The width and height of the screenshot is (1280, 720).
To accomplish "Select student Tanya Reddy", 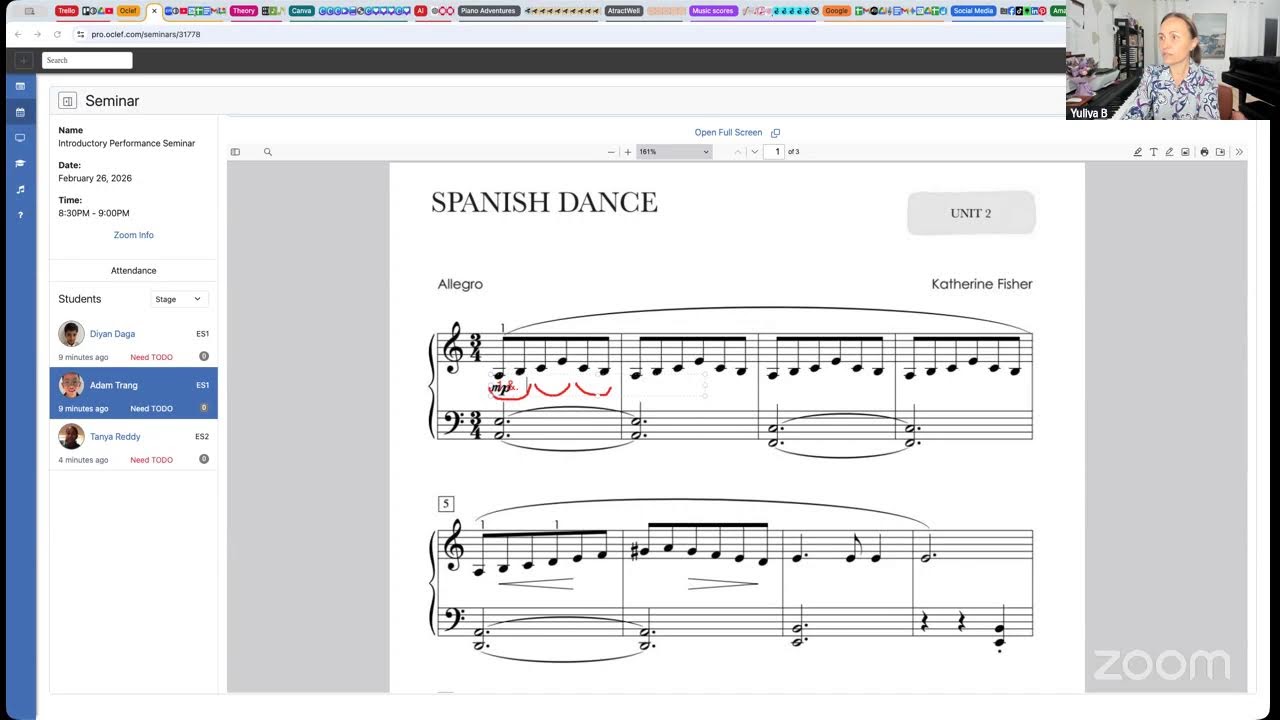I will click(x=115, y=437).
